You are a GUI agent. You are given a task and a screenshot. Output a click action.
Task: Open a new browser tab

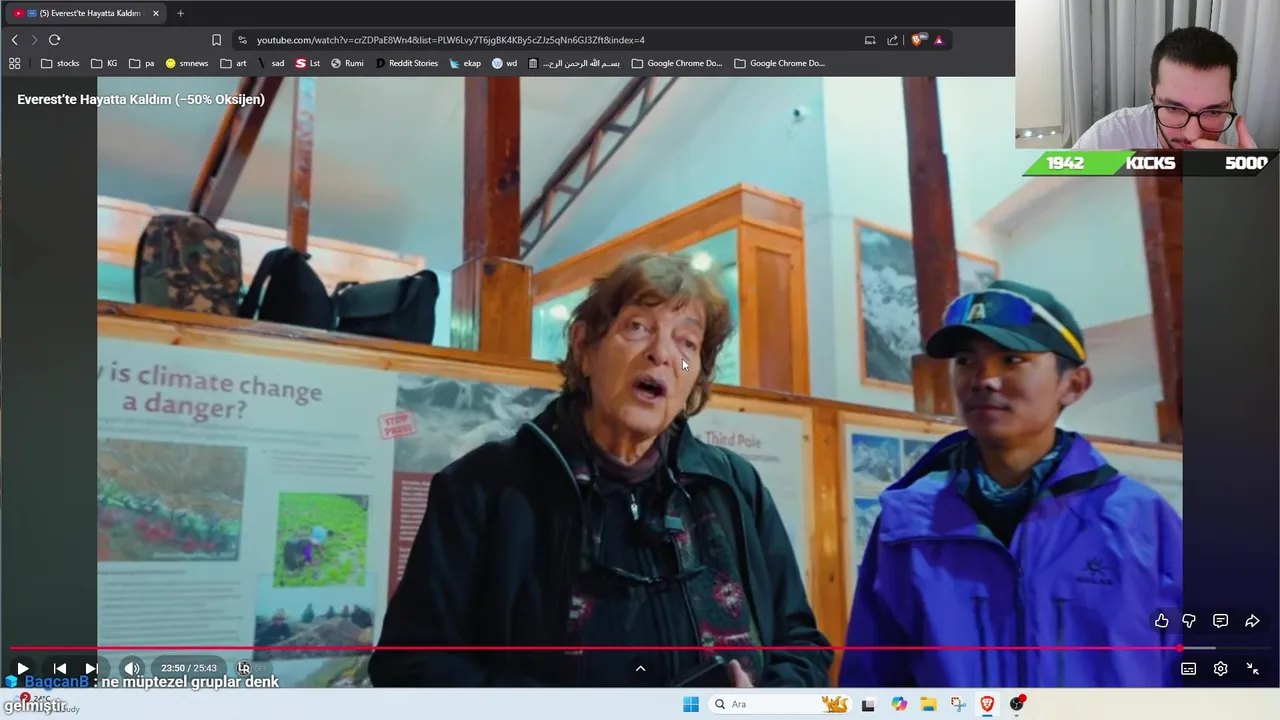point(180,13)
